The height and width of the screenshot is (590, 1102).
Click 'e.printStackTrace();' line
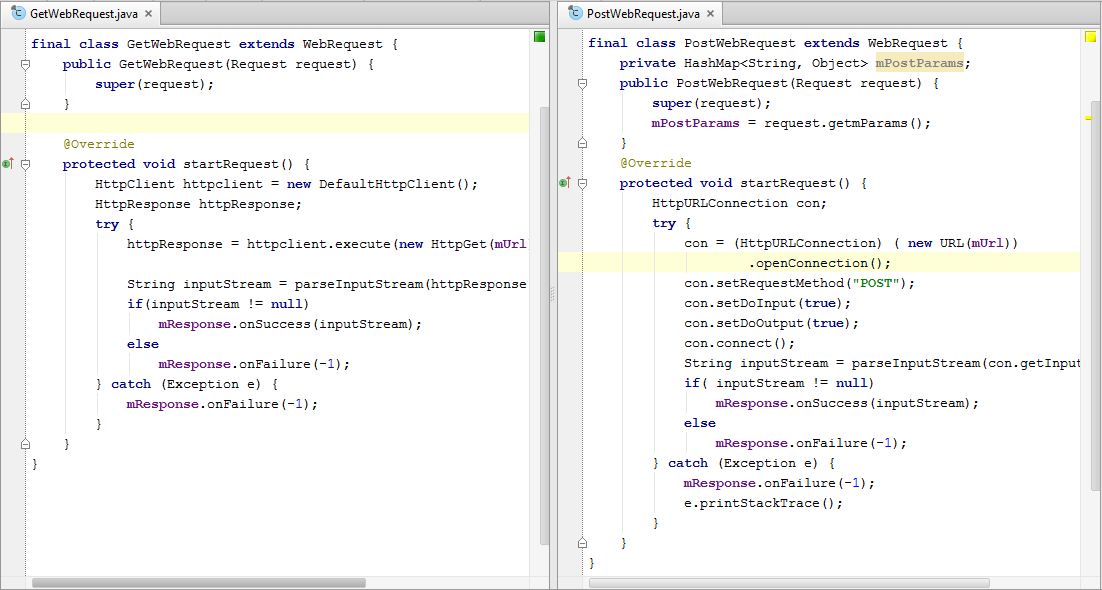763,504
